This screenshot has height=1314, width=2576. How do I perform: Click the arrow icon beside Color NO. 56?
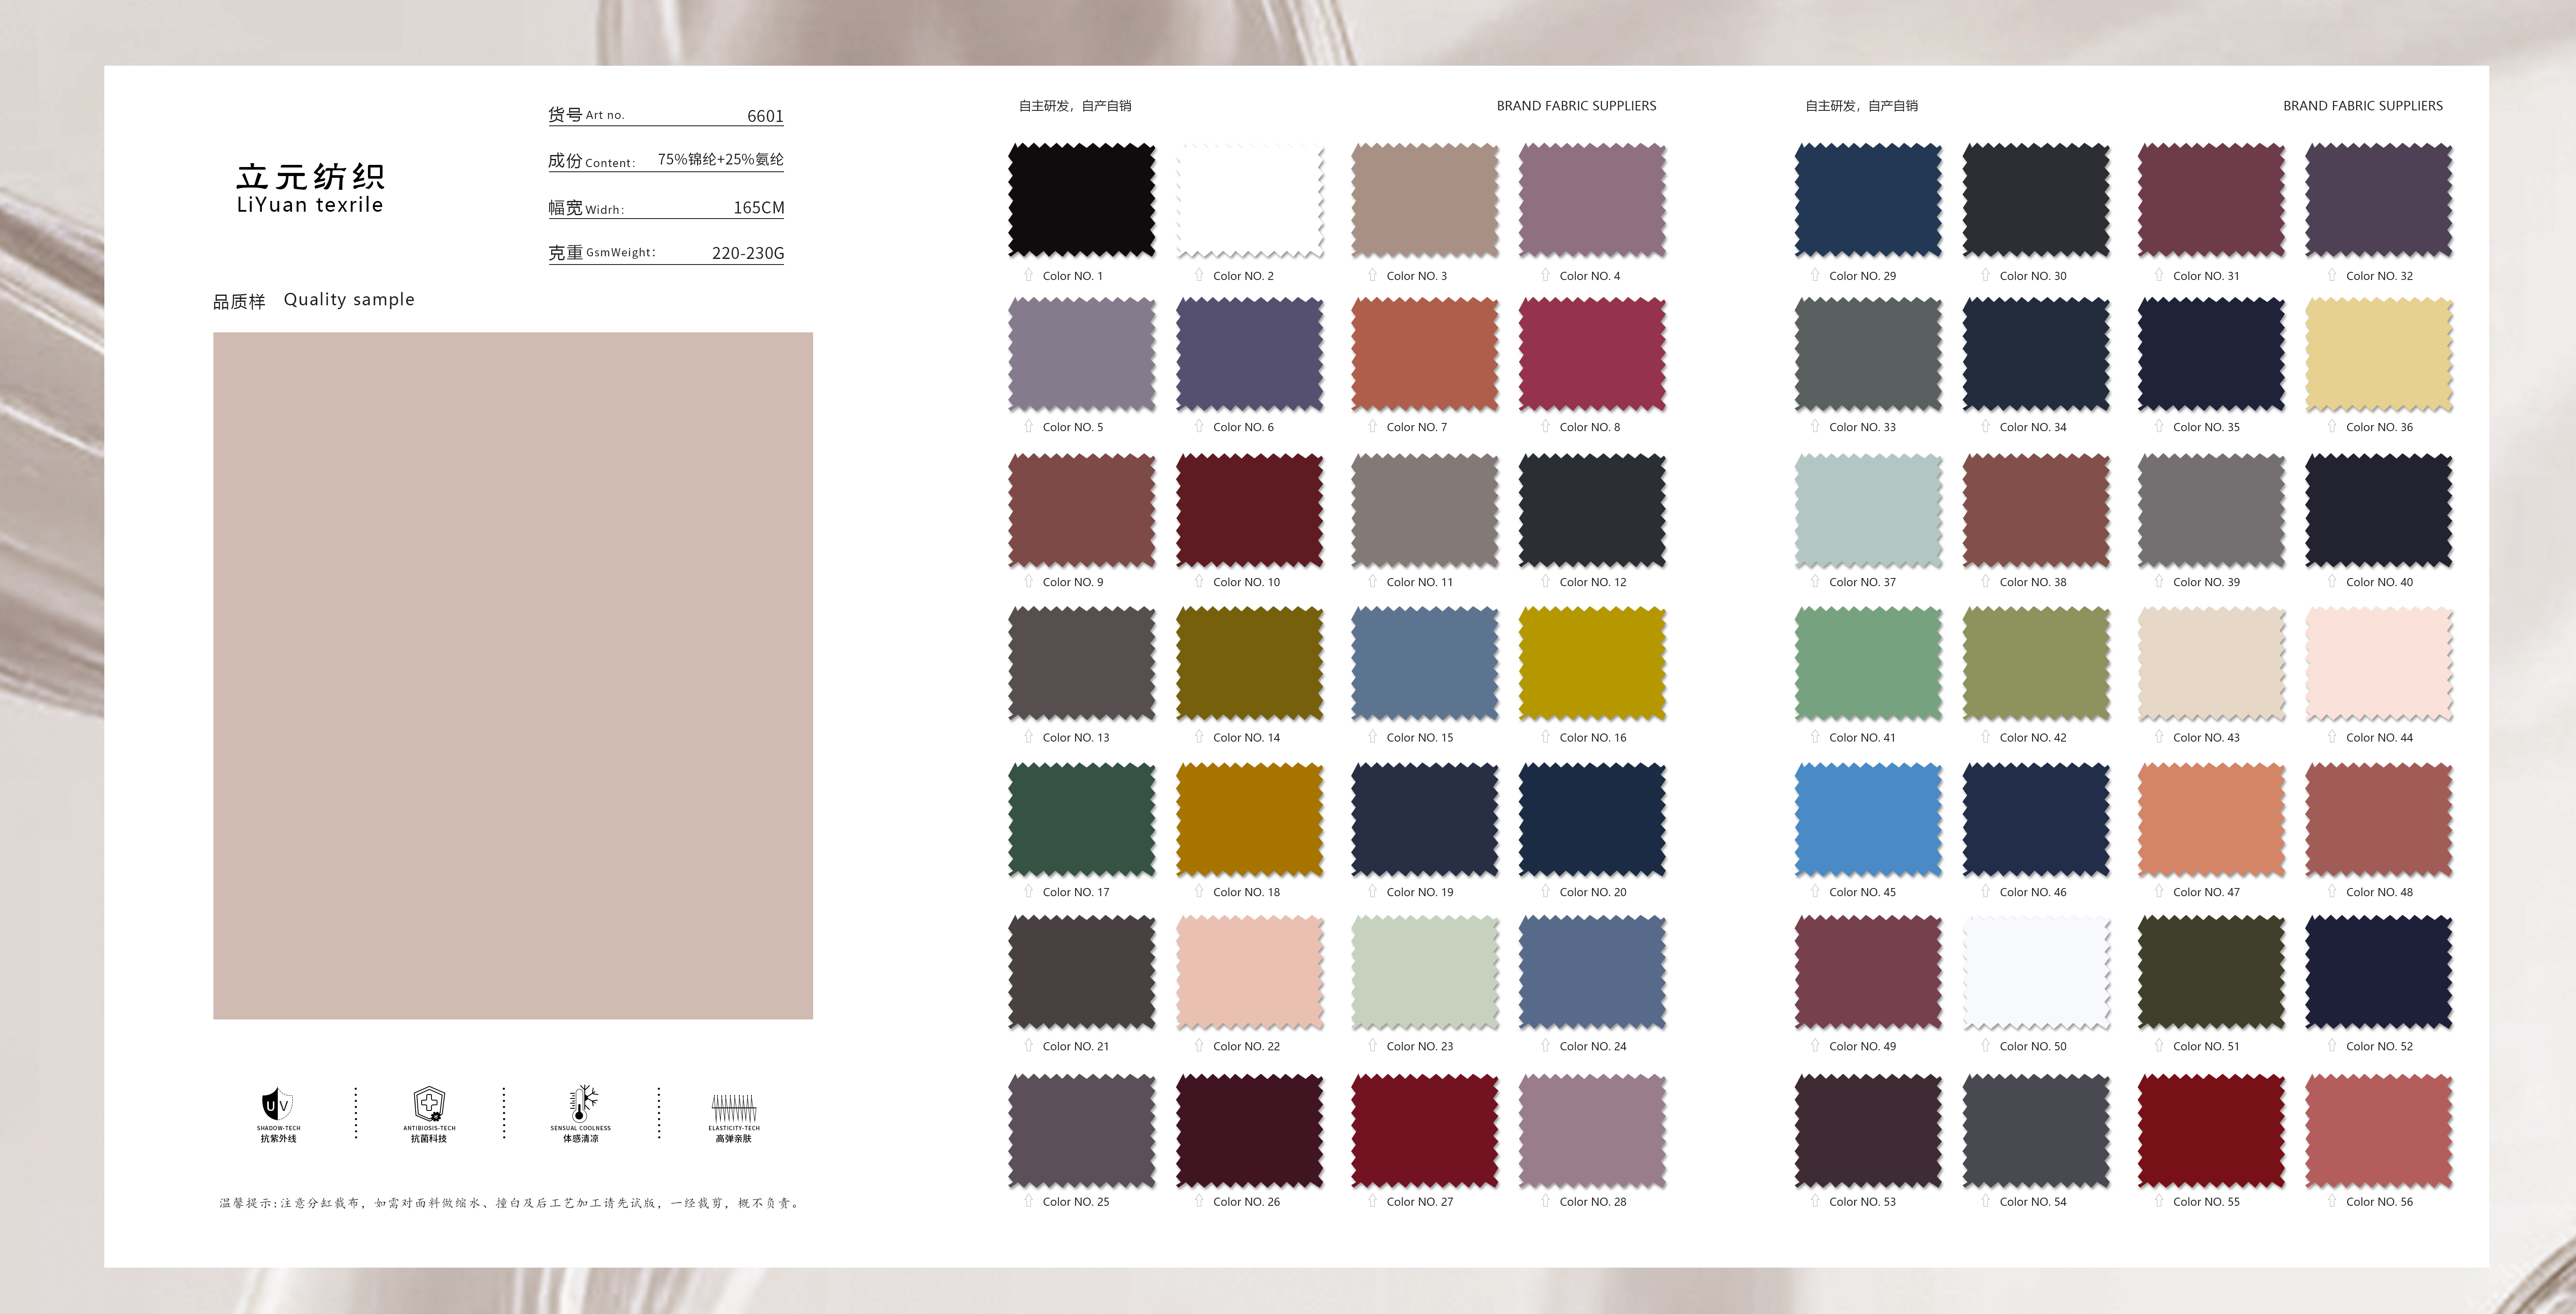coord(2332,1201)
